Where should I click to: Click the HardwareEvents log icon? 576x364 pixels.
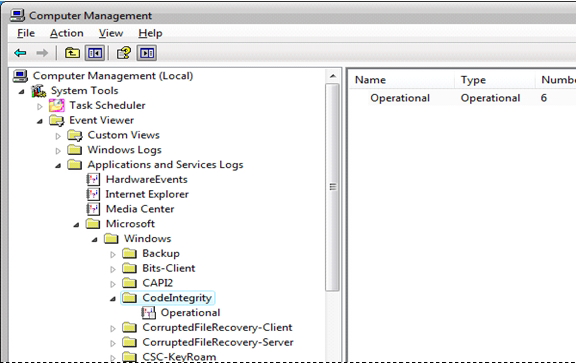[93, 180]
